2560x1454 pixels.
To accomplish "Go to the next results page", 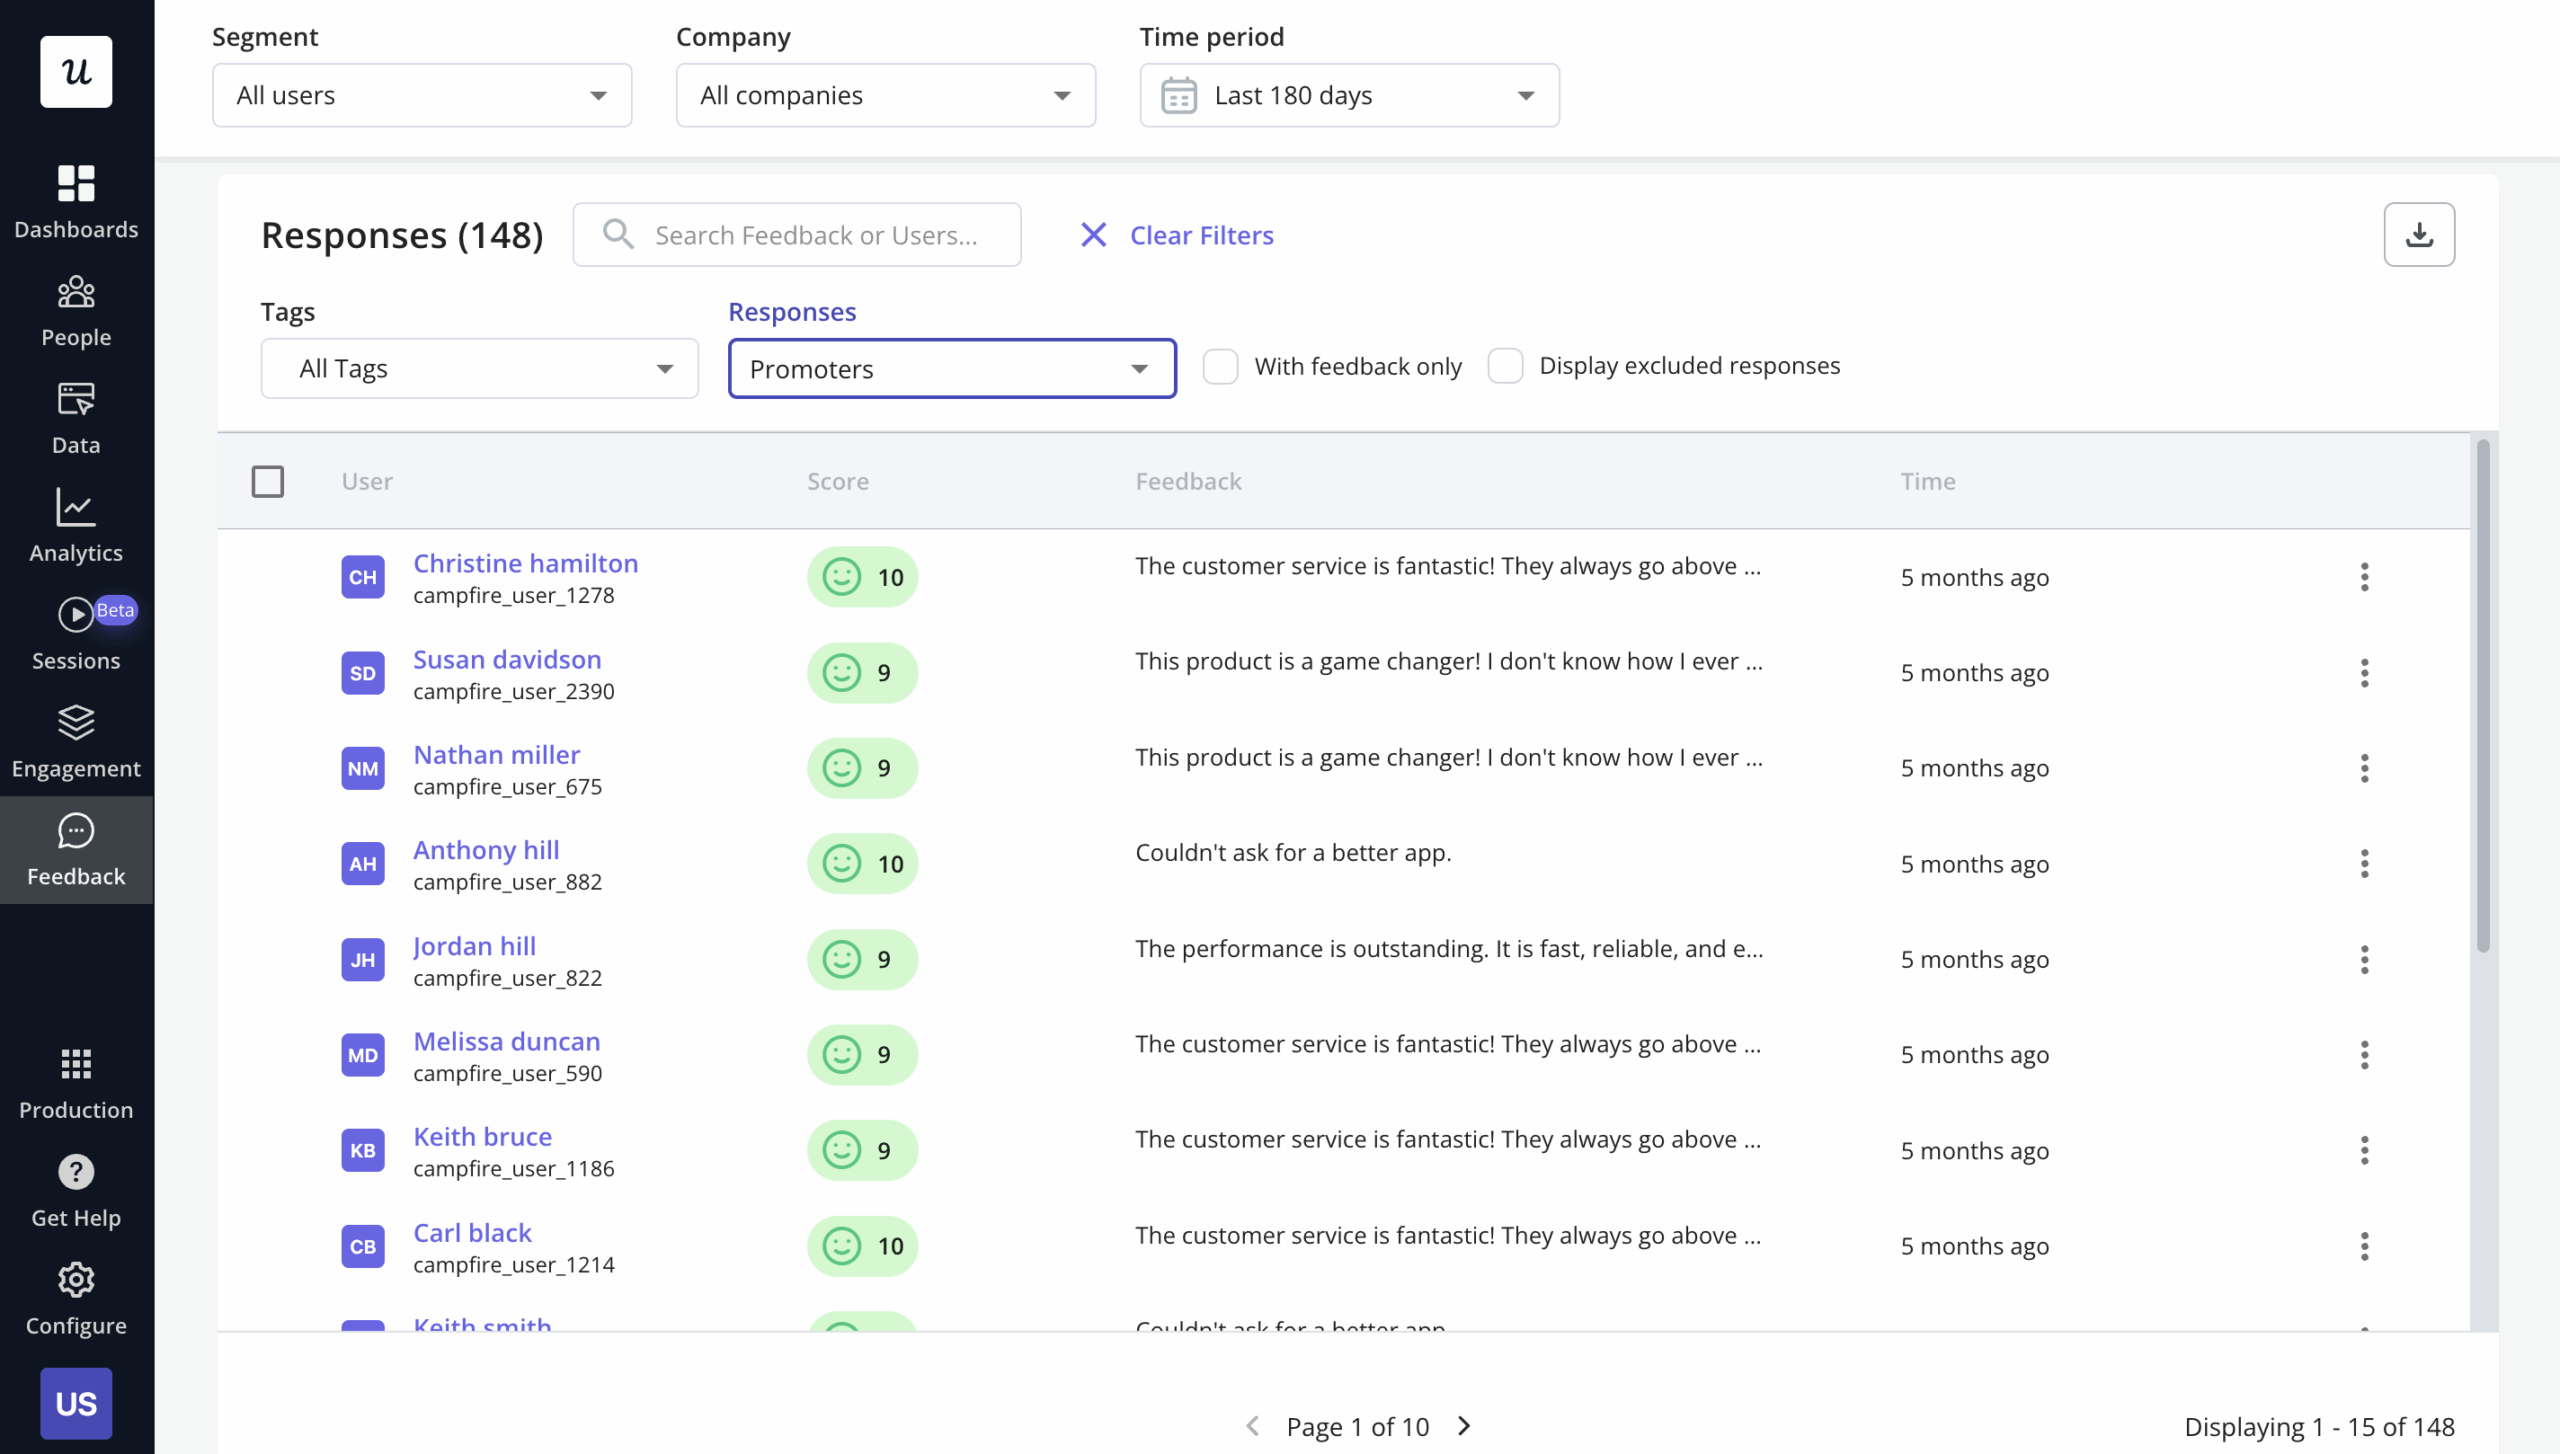I will [x=1464, y=1426].
